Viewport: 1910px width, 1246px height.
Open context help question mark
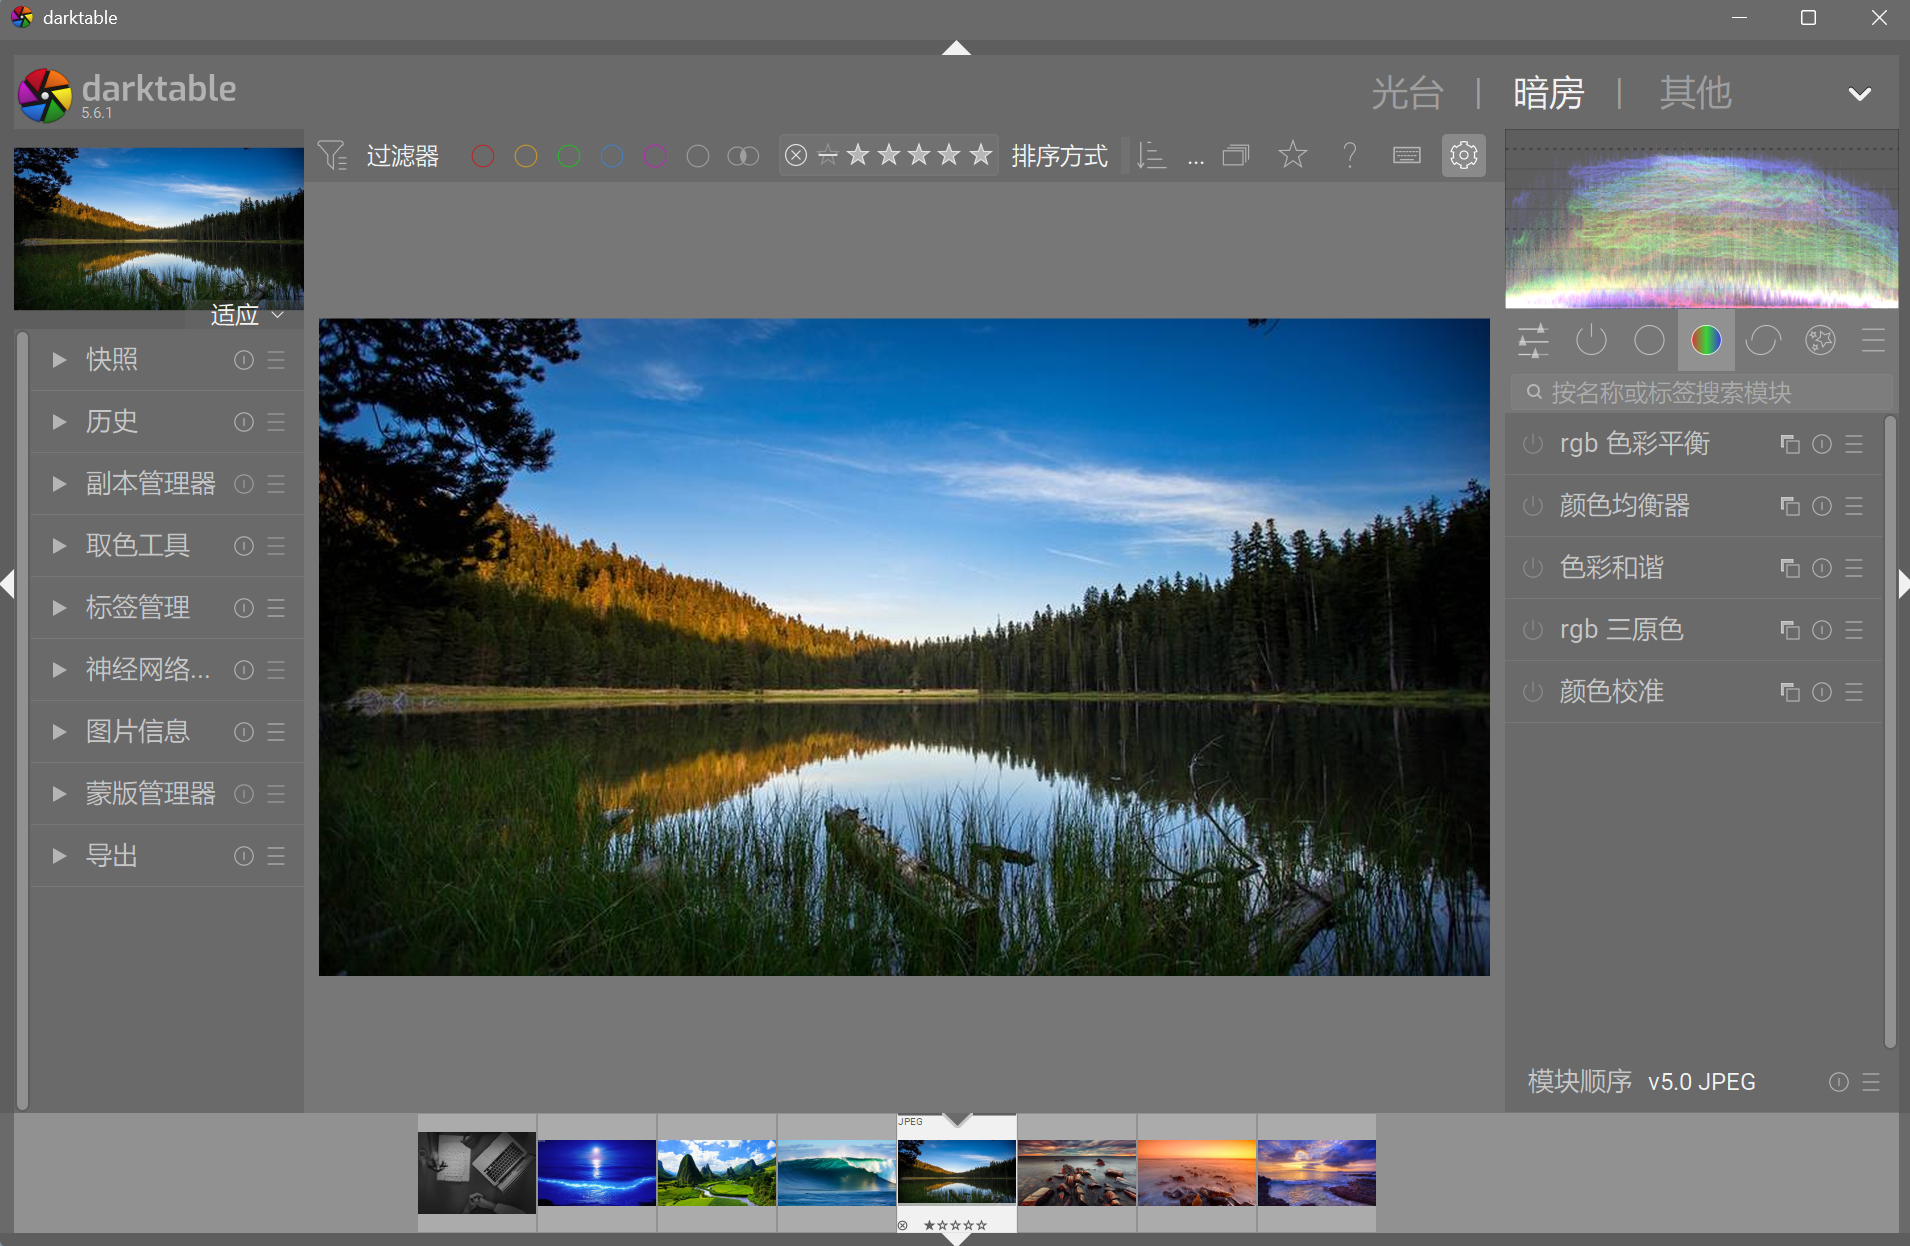[1350, 155]
